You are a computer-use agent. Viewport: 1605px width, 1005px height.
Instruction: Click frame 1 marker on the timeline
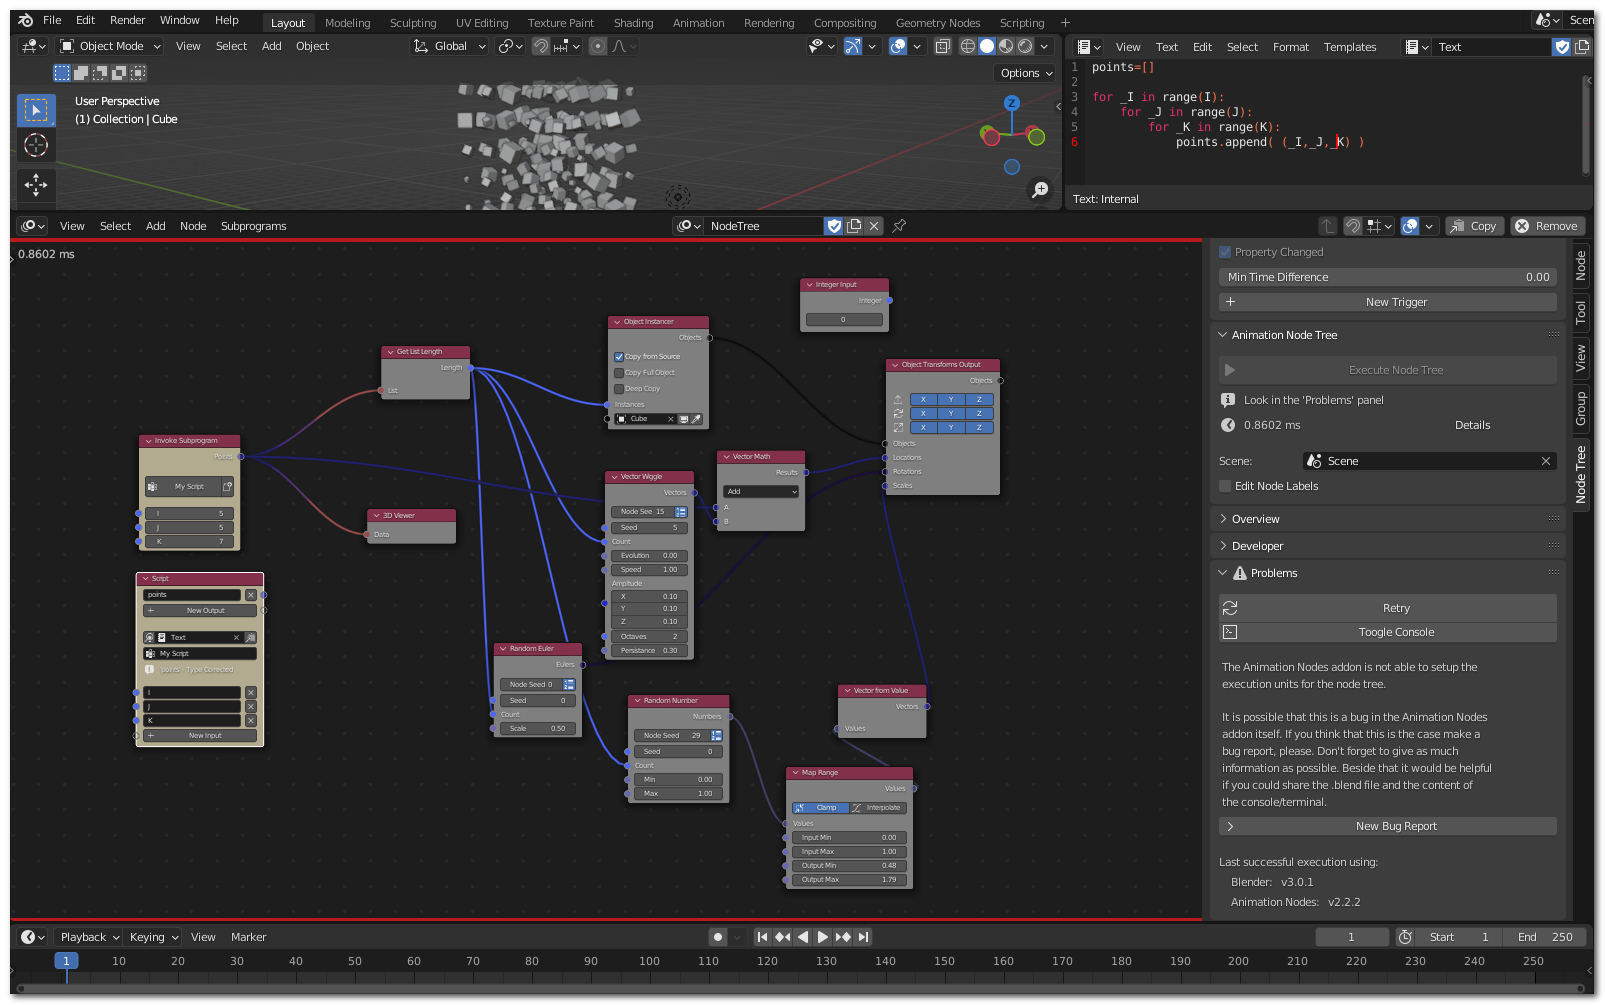click(65, 960)
